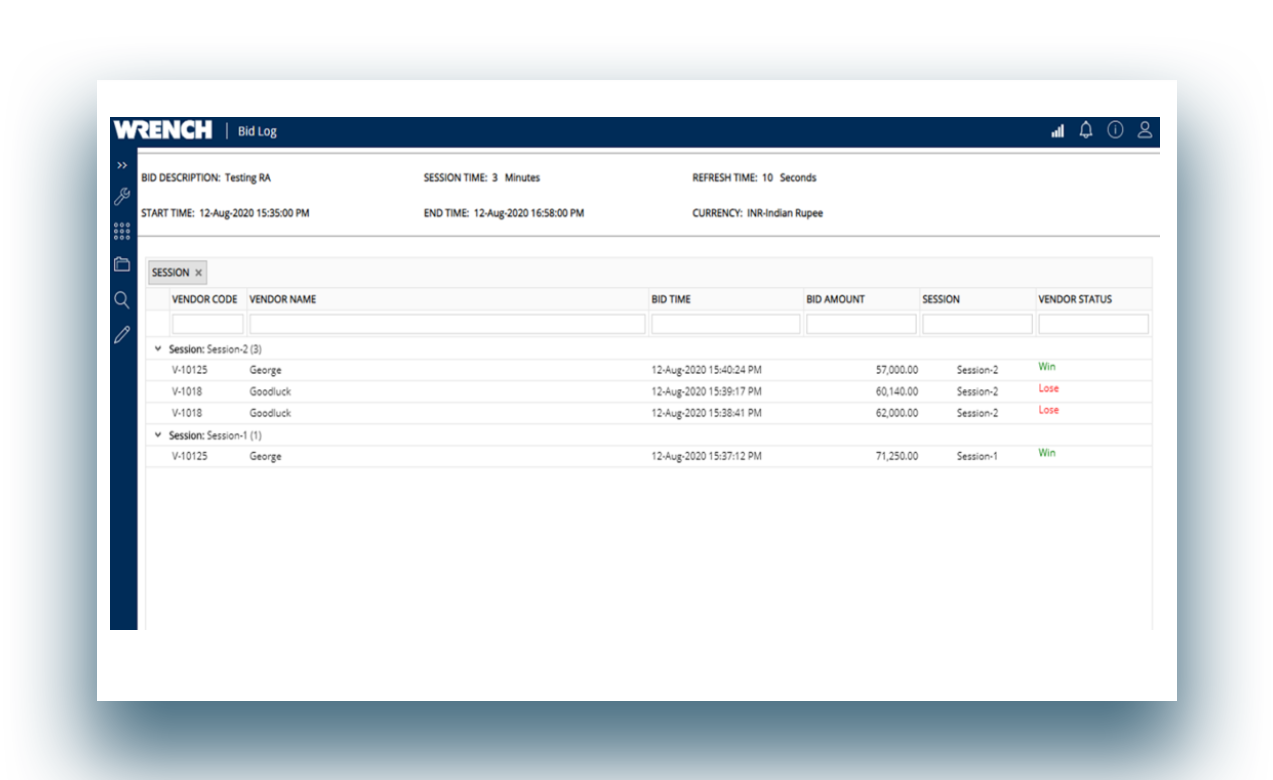Select the 57,000.00 bid amount cell
This screenshot has width=1273, height=780.
pyautogui.click(x=896, y=370)
